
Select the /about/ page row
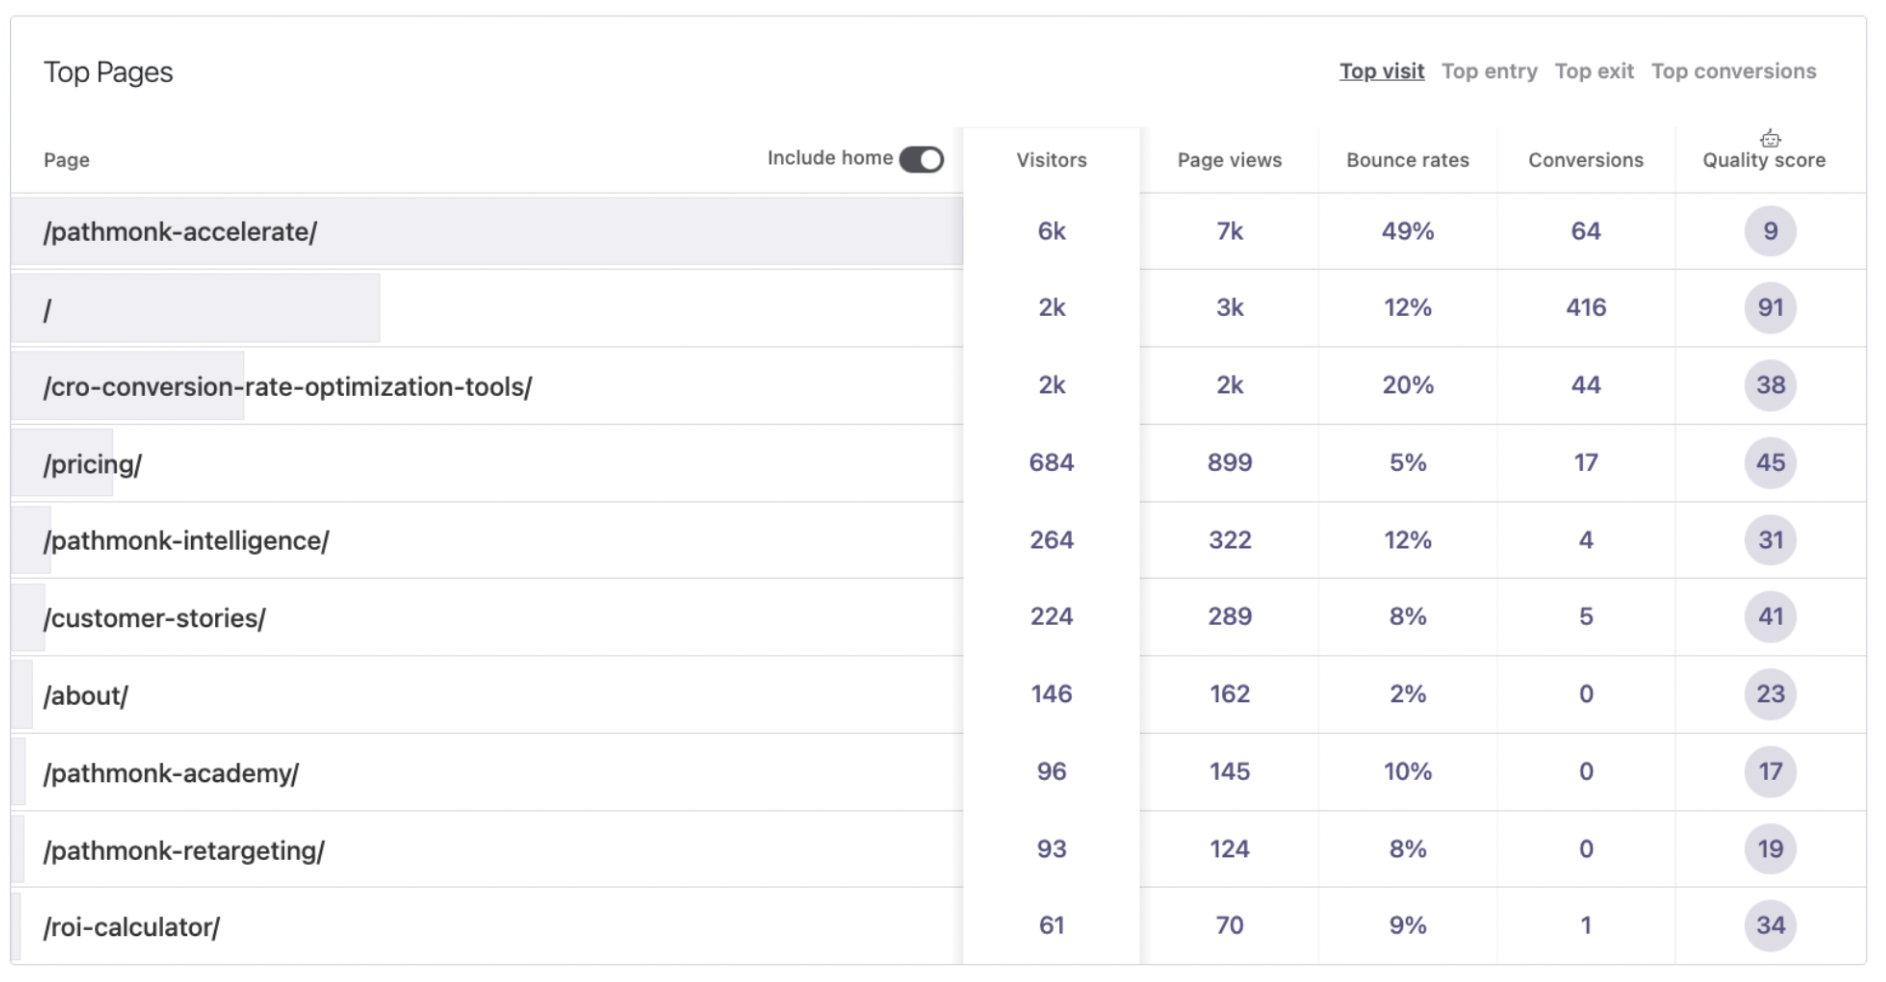coord(85,694)
